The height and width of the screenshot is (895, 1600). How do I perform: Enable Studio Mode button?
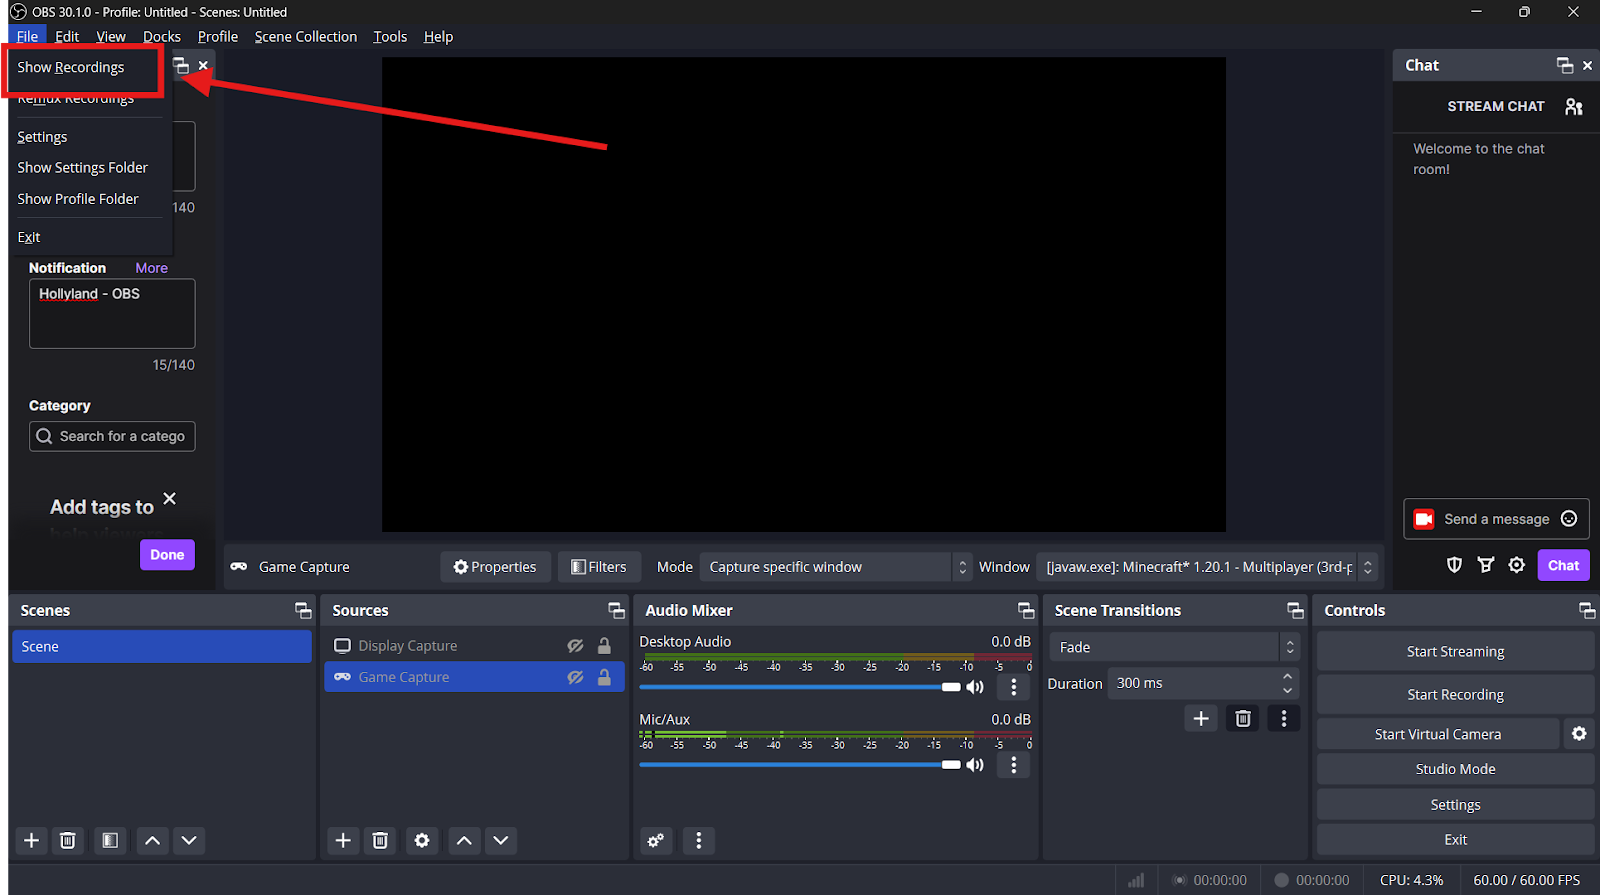[1455, 769]
